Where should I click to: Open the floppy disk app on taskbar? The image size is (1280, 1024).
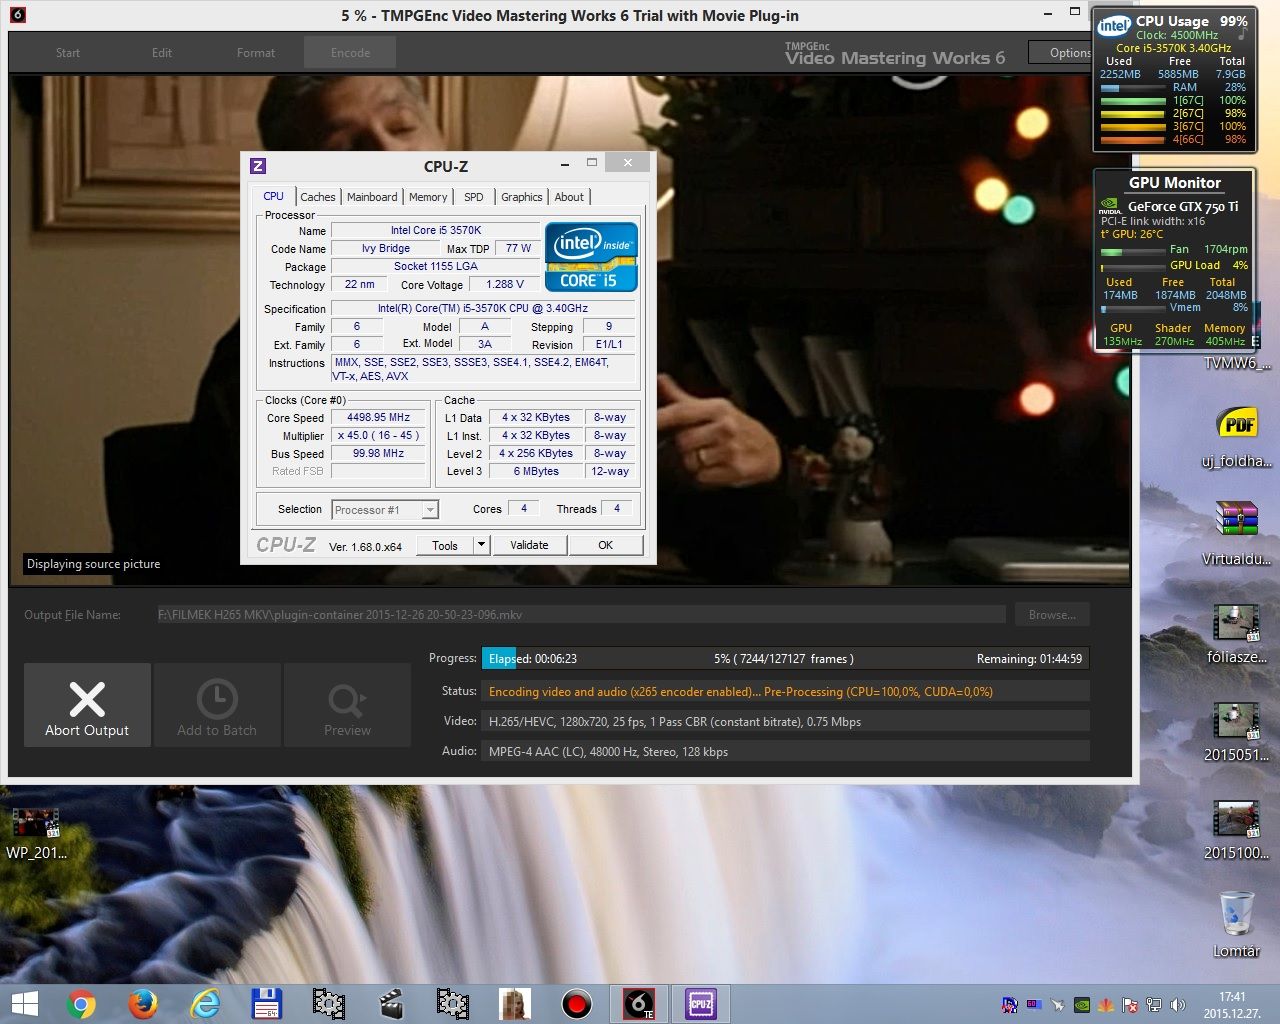pos(267,1004)
